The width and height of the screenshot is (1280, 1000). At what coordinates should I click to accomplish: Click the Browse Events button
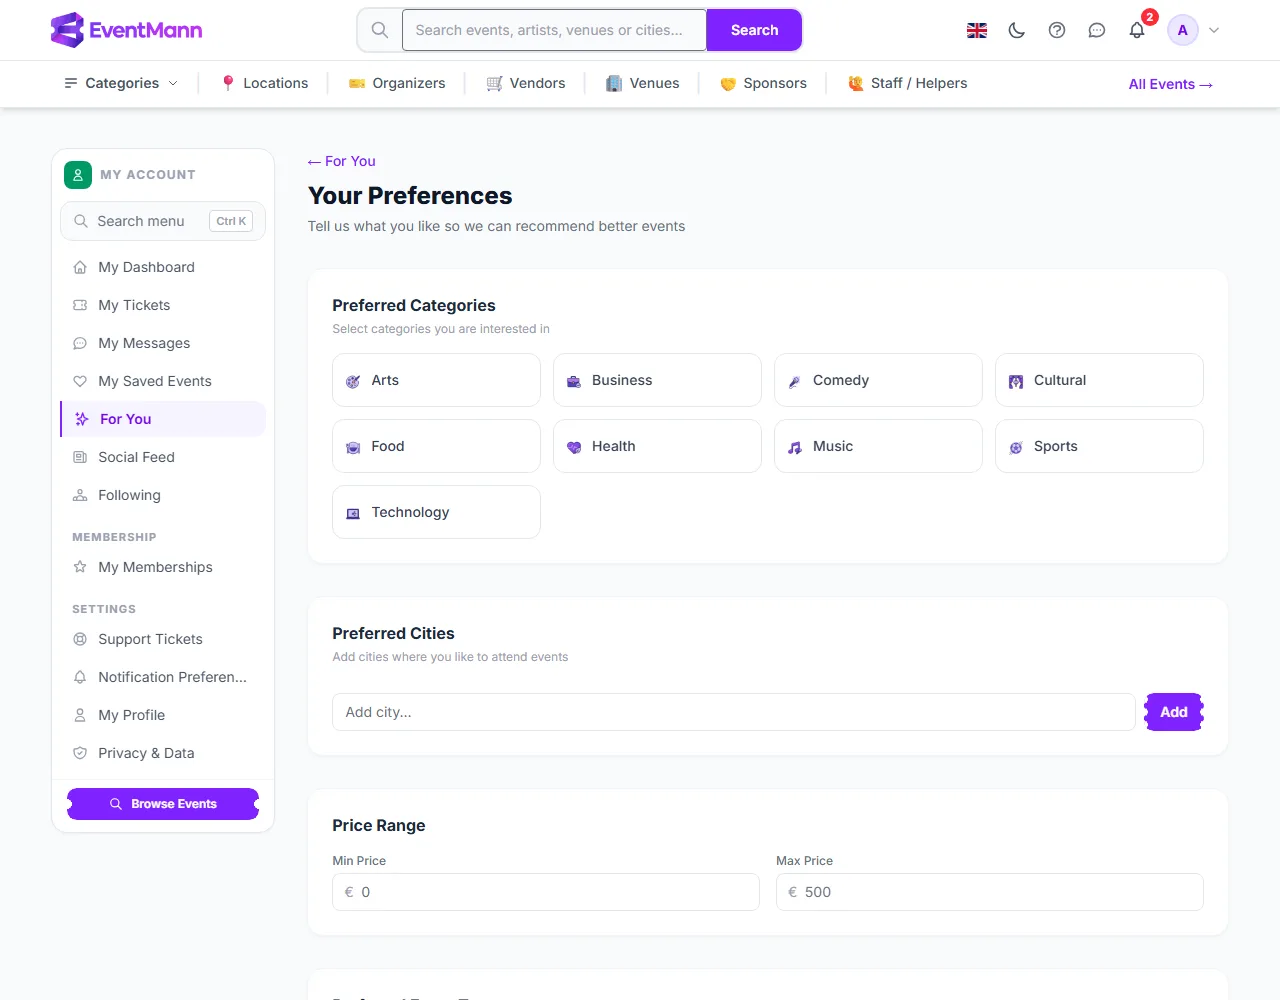coord(163,804)
